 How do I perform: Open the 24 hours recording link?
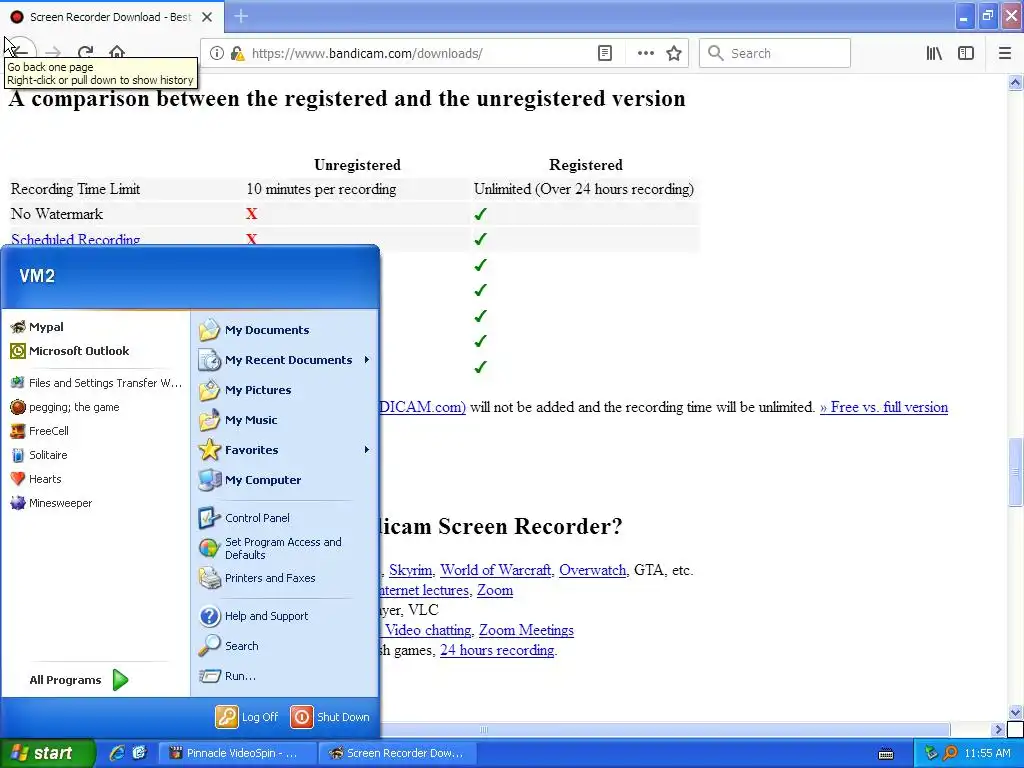497,650
